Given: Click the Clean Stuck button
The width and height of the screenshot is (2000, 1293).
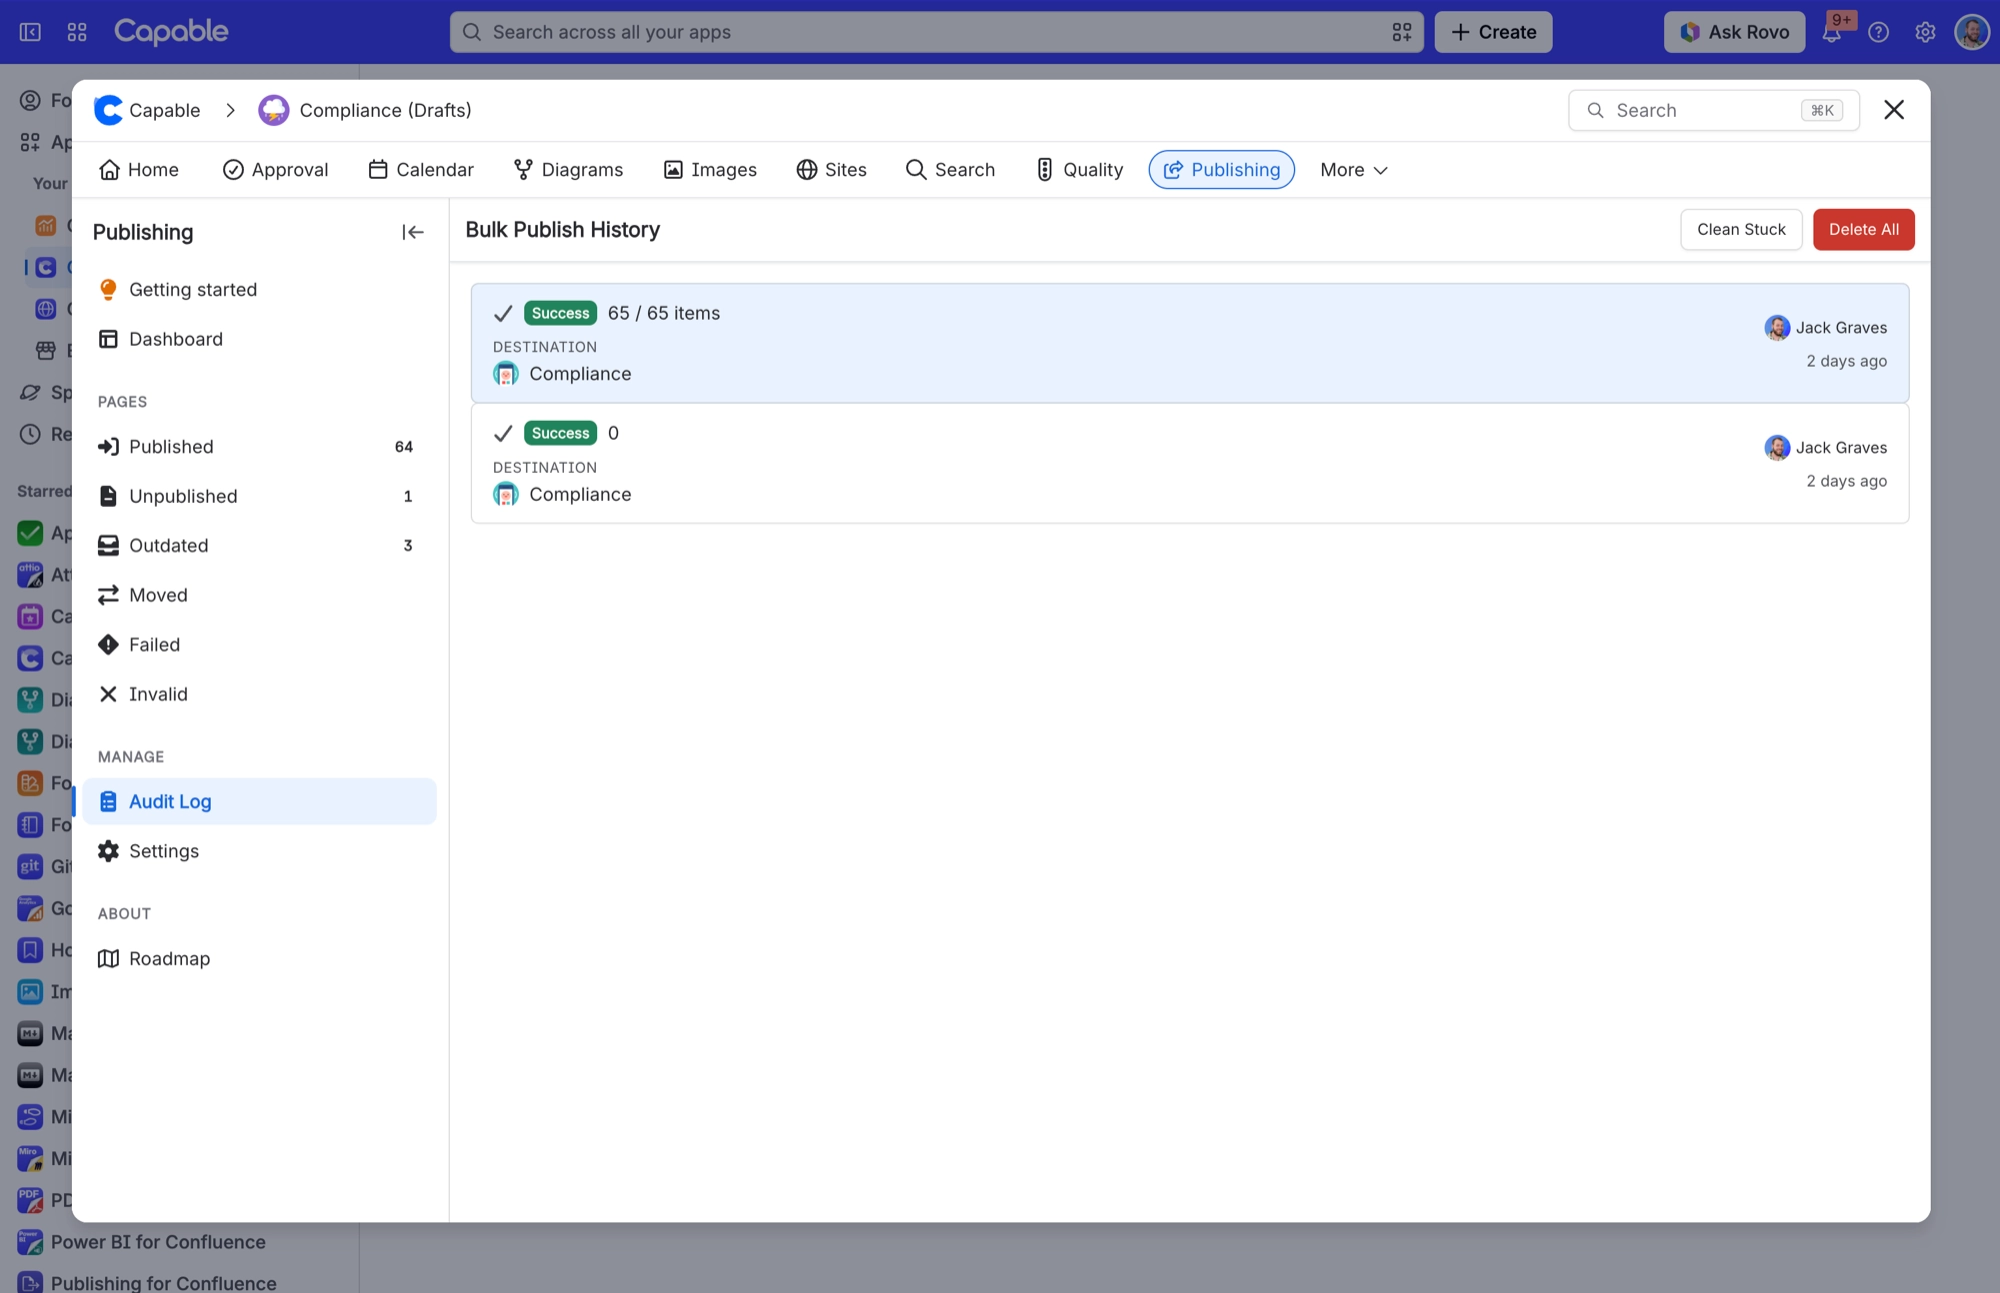Looking at the screenshot, I should [1741, 229].
